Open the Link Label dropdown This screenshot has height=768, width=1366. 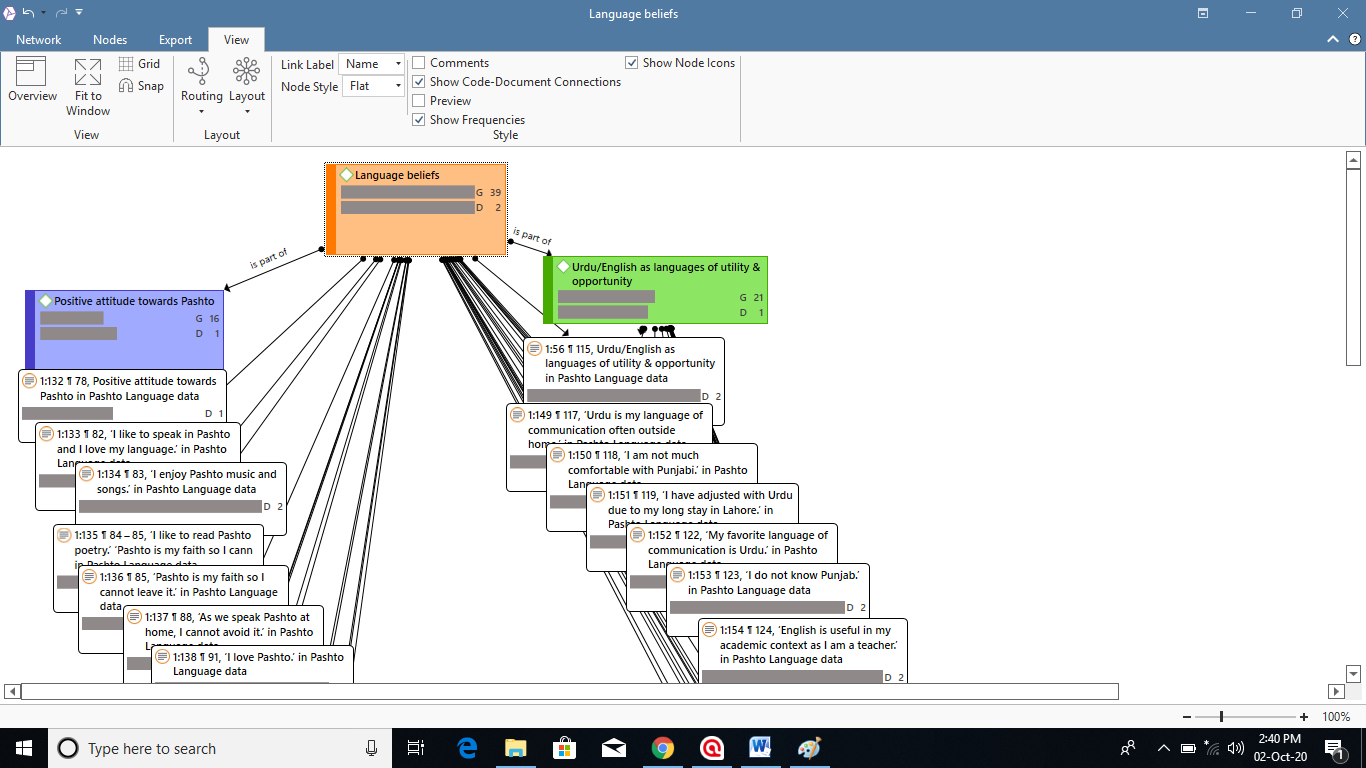pyautogui.click(x=371, y=64)
